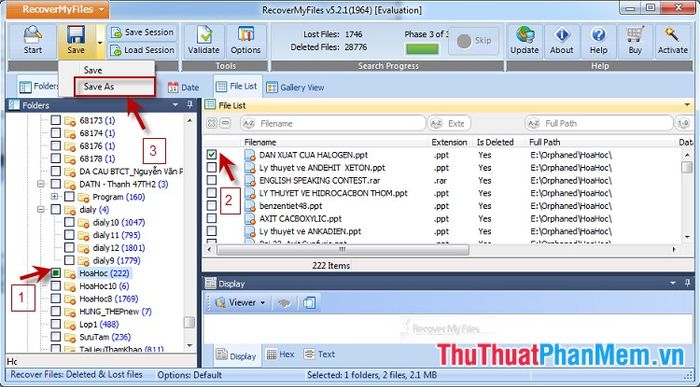Sort by Filename column header
Screen dimensions: 700x387
[260, 142]
